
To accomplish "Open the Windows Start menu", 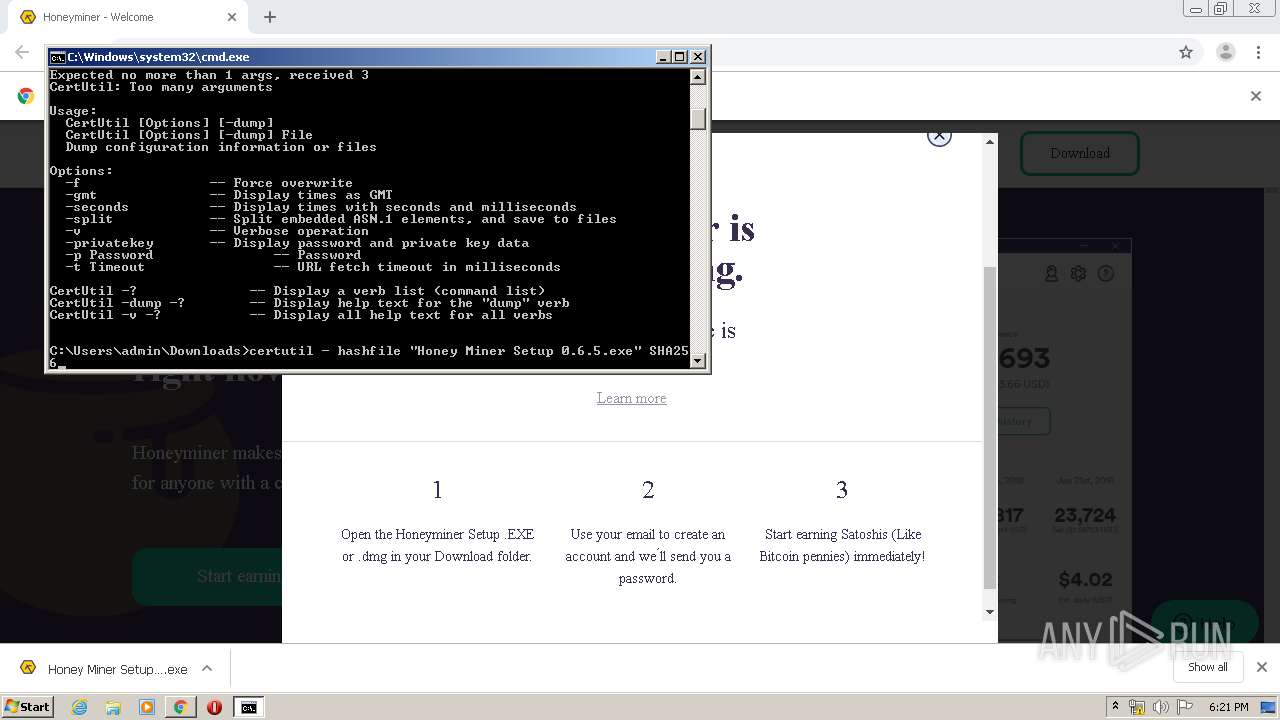I will coord(27,706).
